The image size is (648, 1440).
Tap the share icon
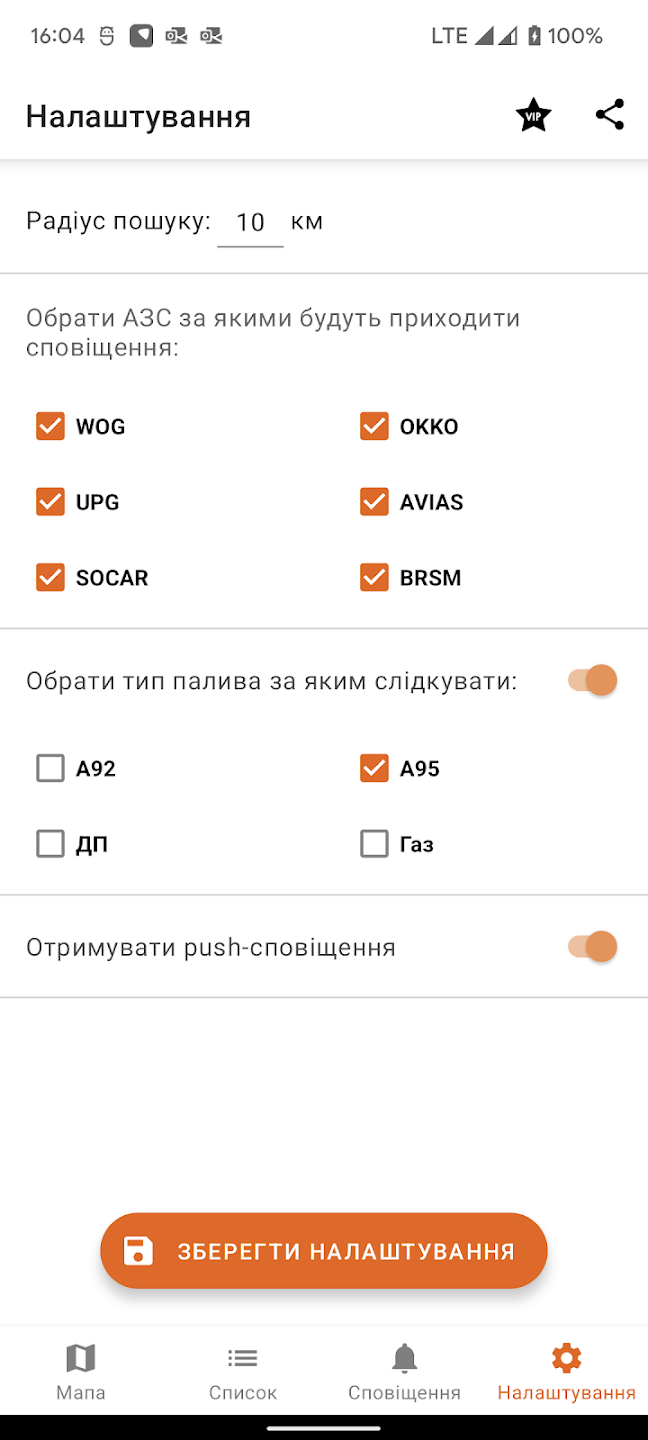(610, 115)
